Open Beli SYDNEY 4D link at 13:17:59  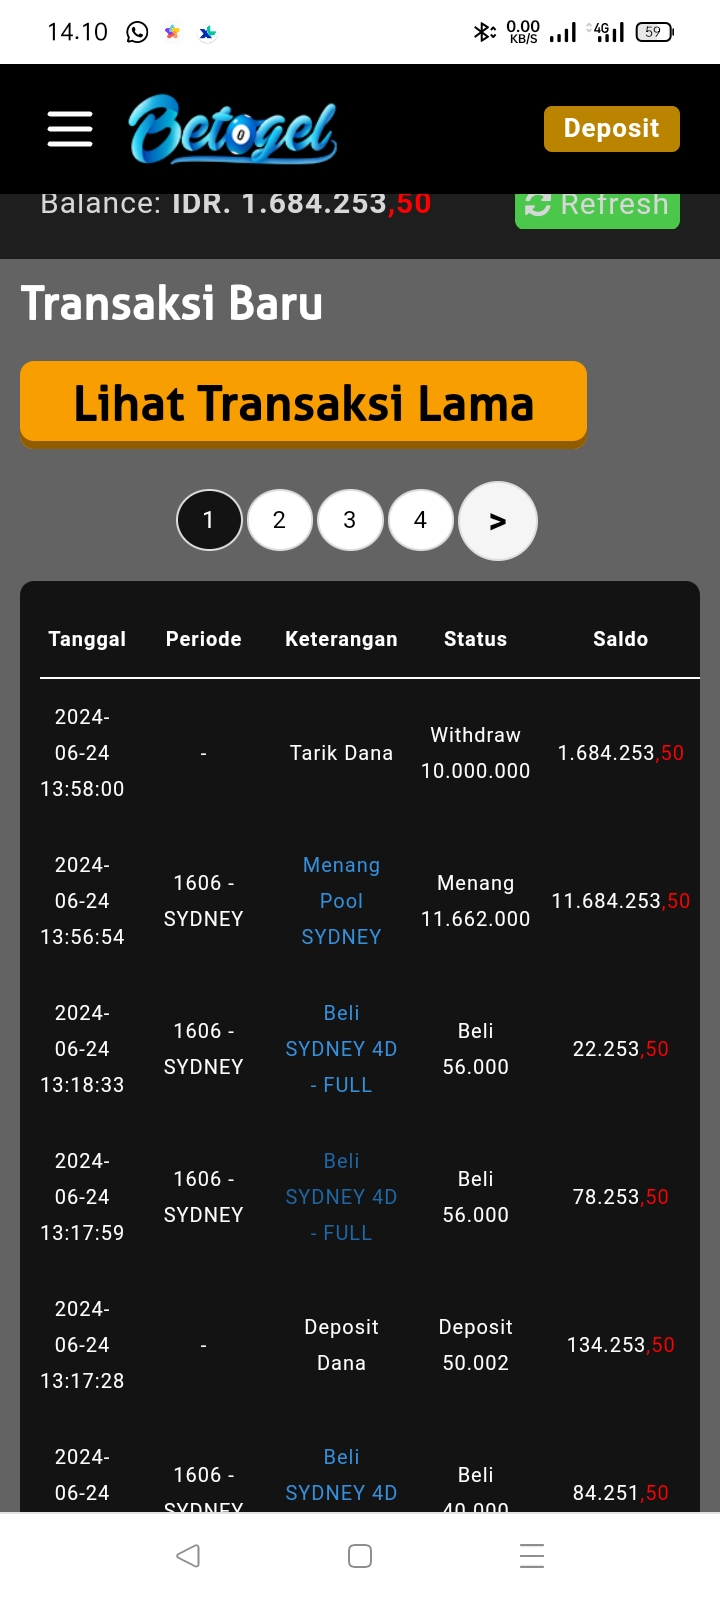click(341, 1197)
